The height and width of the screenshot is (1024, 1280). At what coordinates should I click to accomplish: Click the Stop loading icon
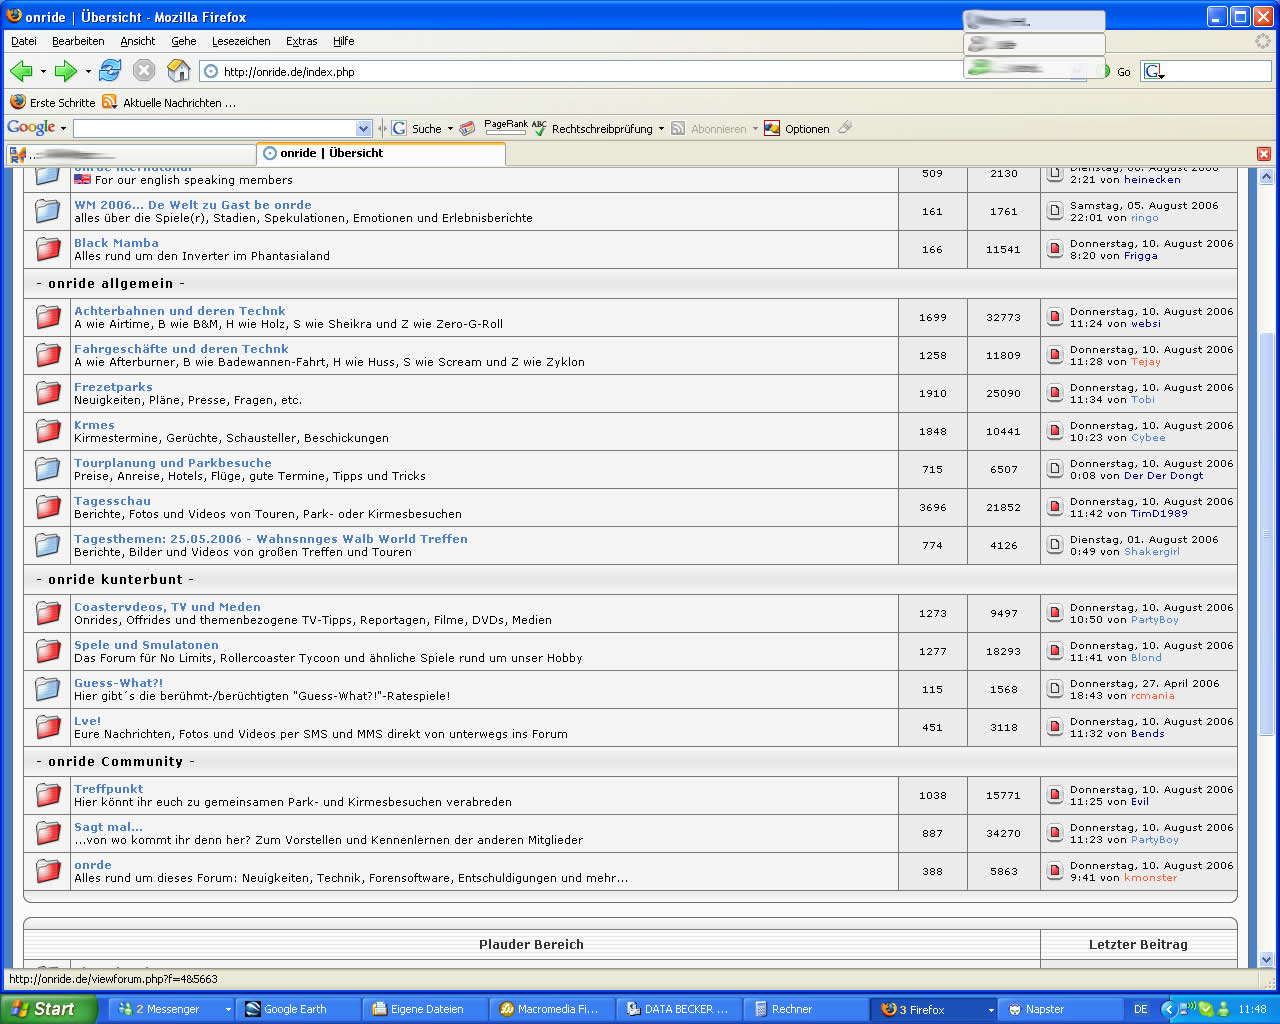(x=144, y=71)
